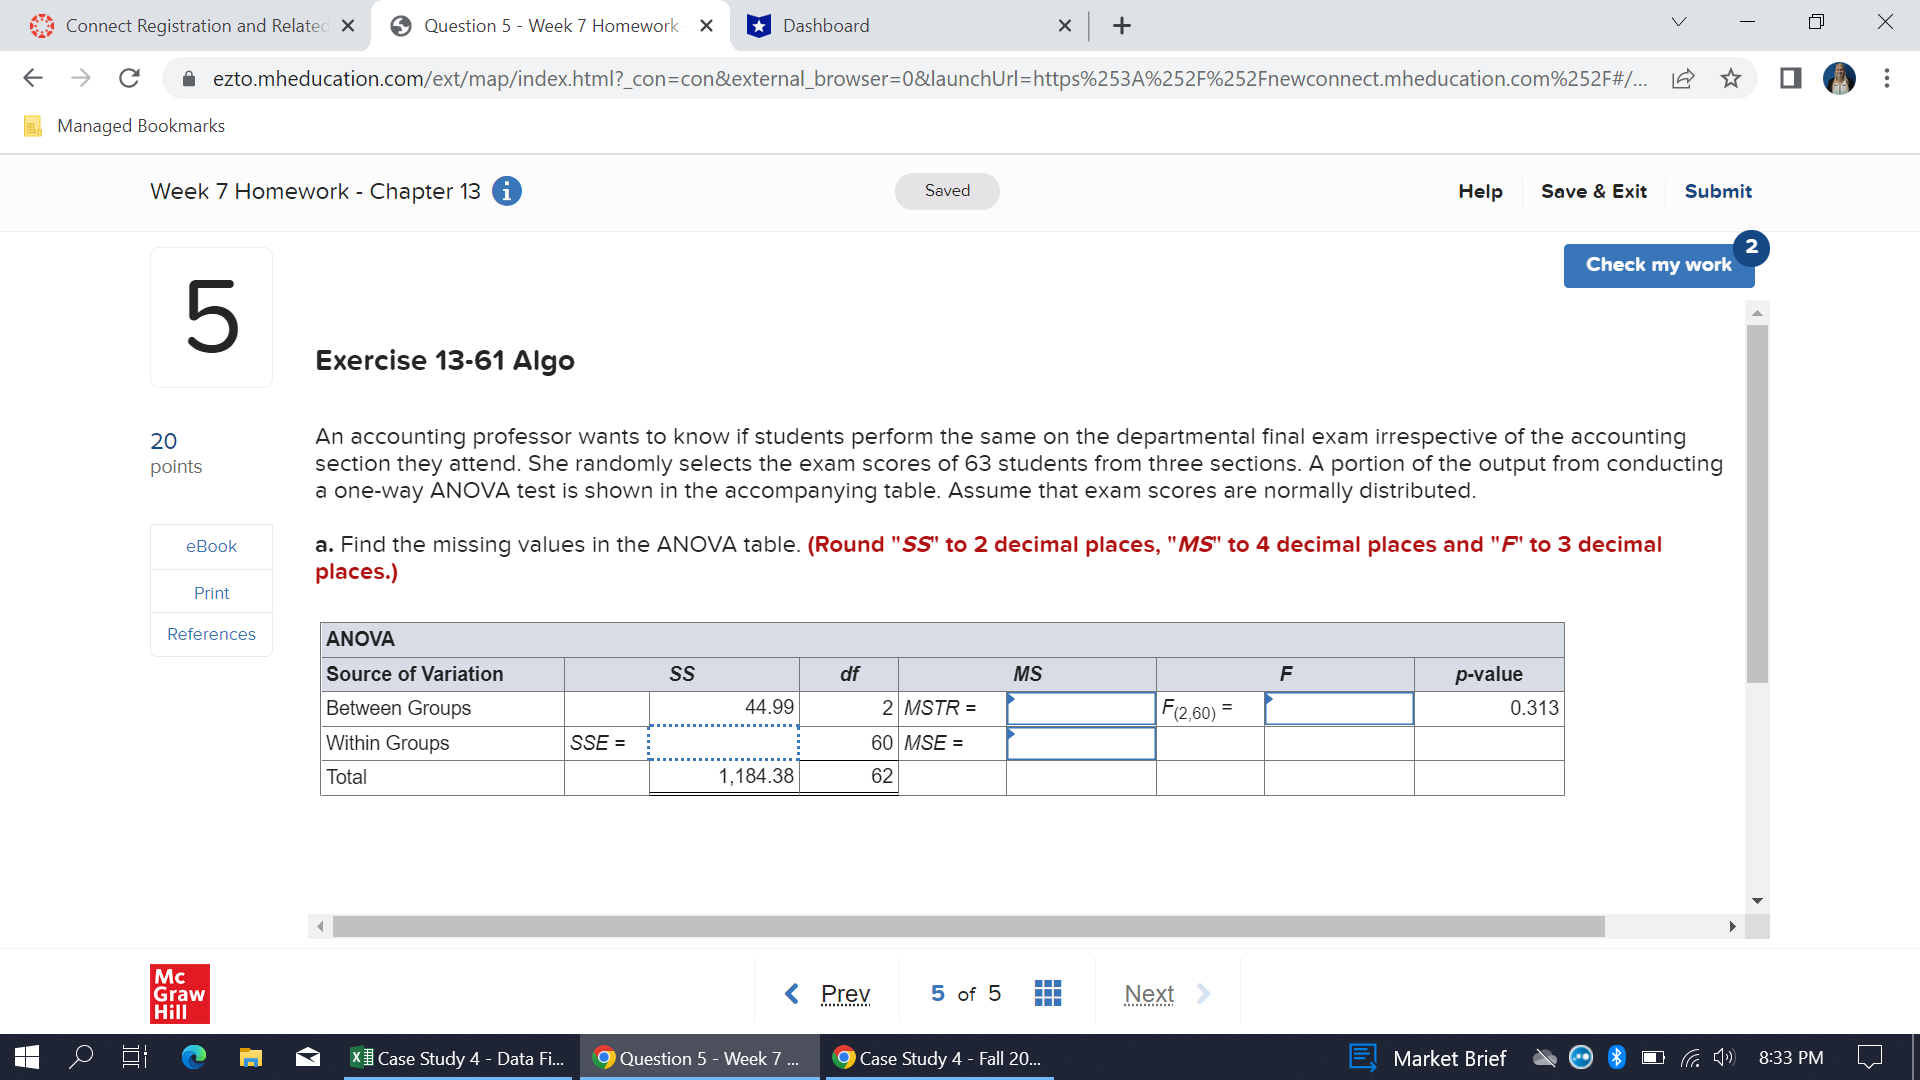This screenshot has width=1920, height=1080.
Task: Click the info icon beside Chapter 13
Action: (507, 191)
